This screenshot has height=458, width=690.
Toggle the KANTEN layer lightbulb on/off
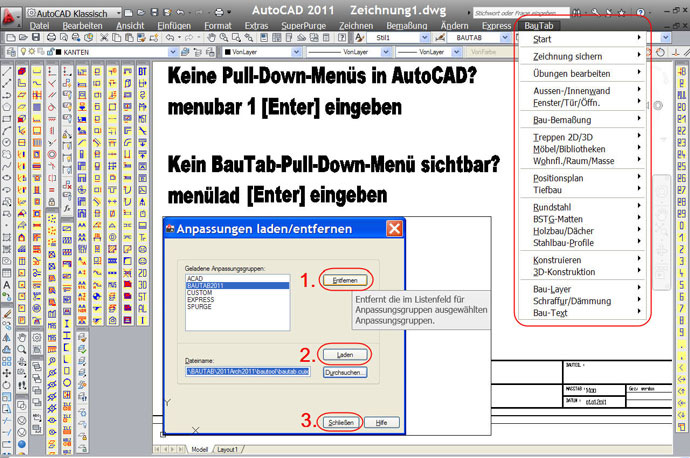(24, 52)
